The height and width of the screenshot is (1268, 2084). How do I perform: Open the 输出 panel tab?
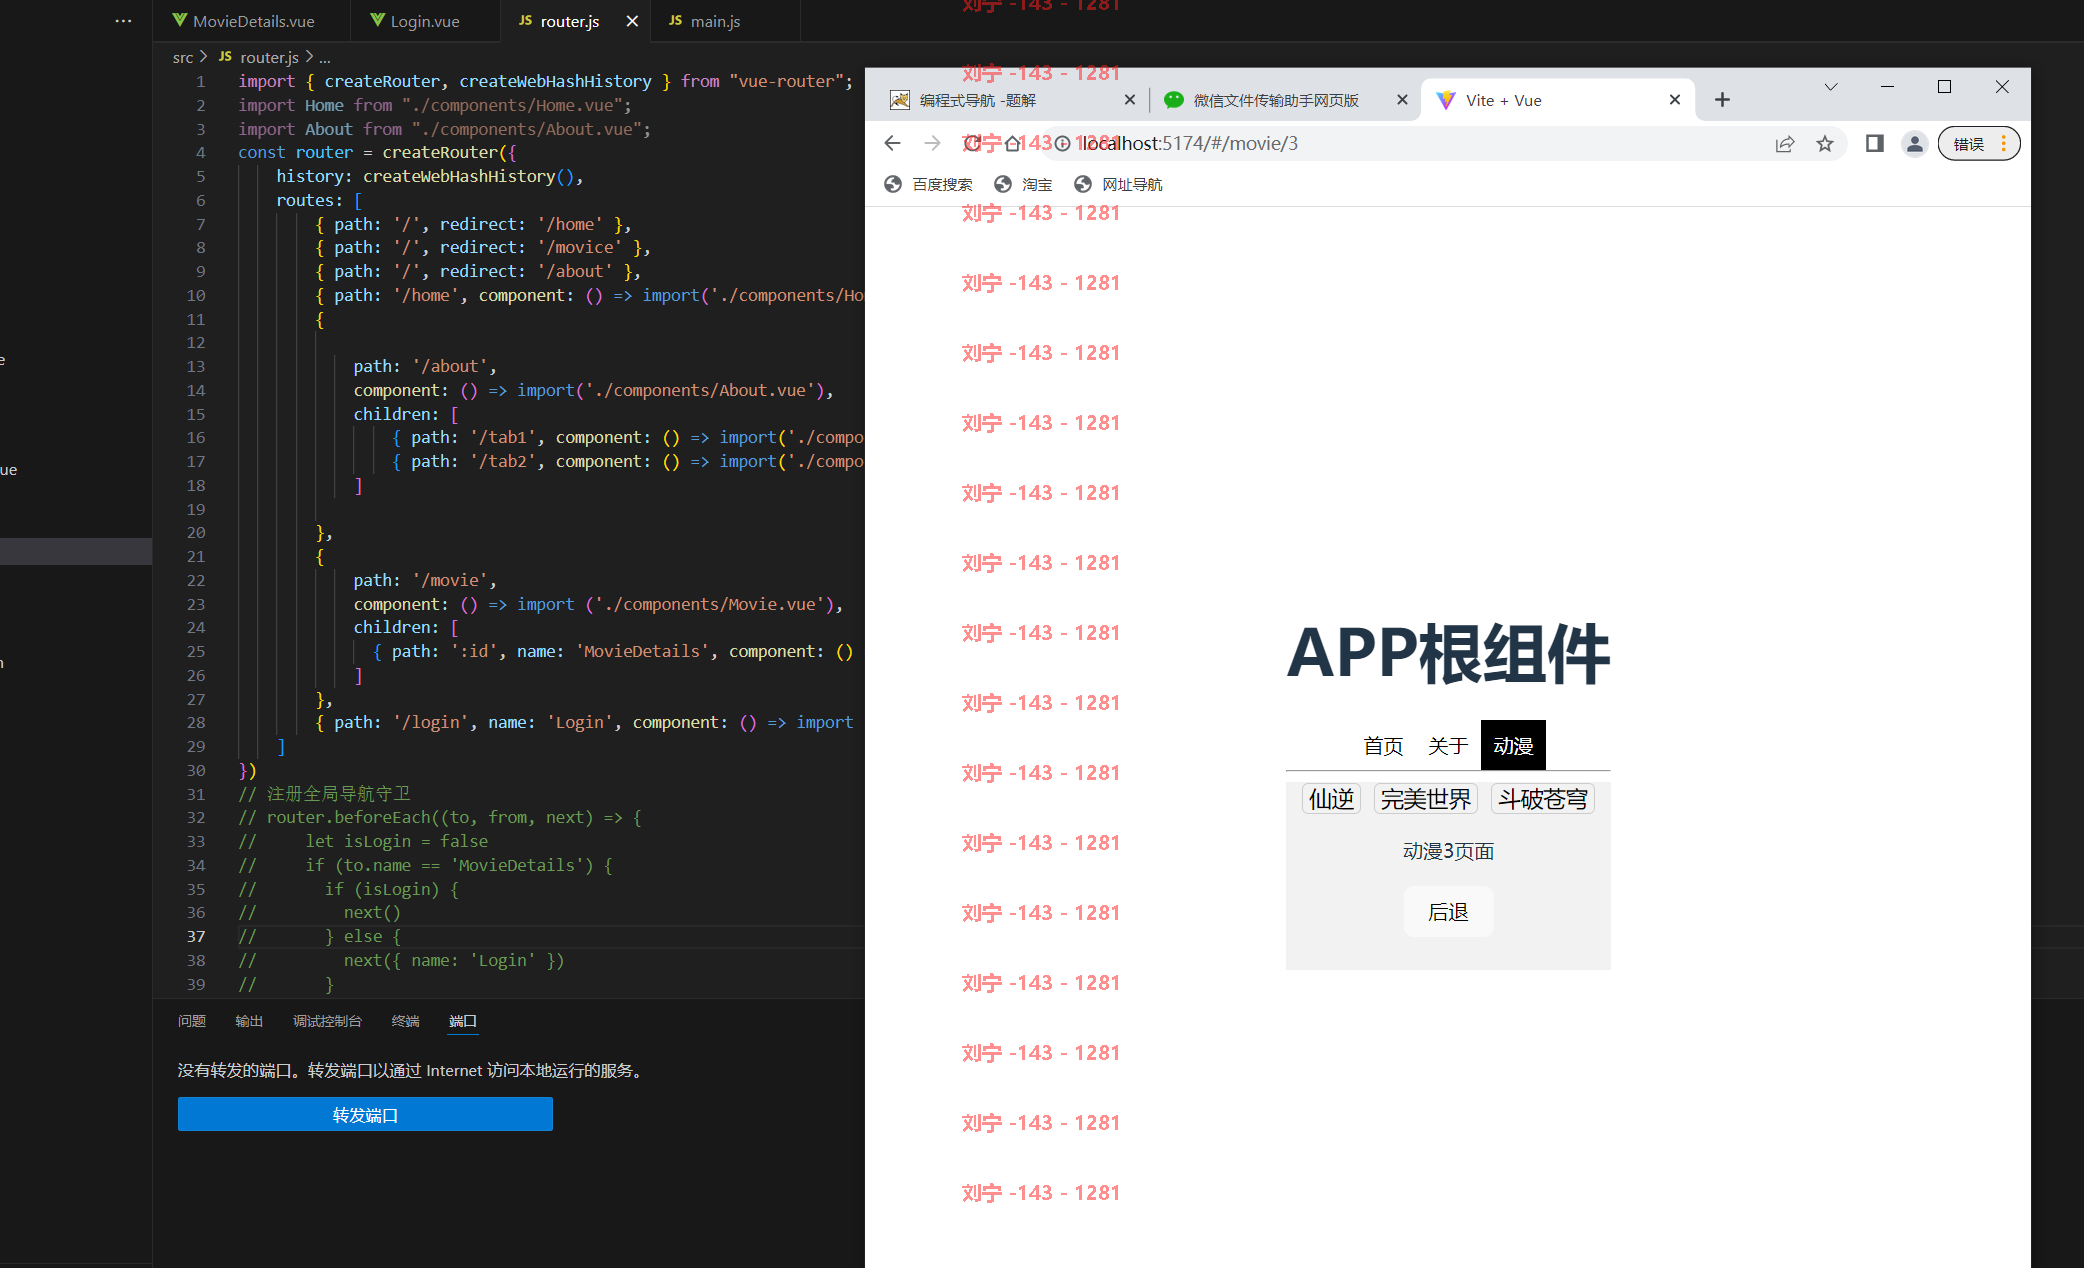pos(249,1021)
